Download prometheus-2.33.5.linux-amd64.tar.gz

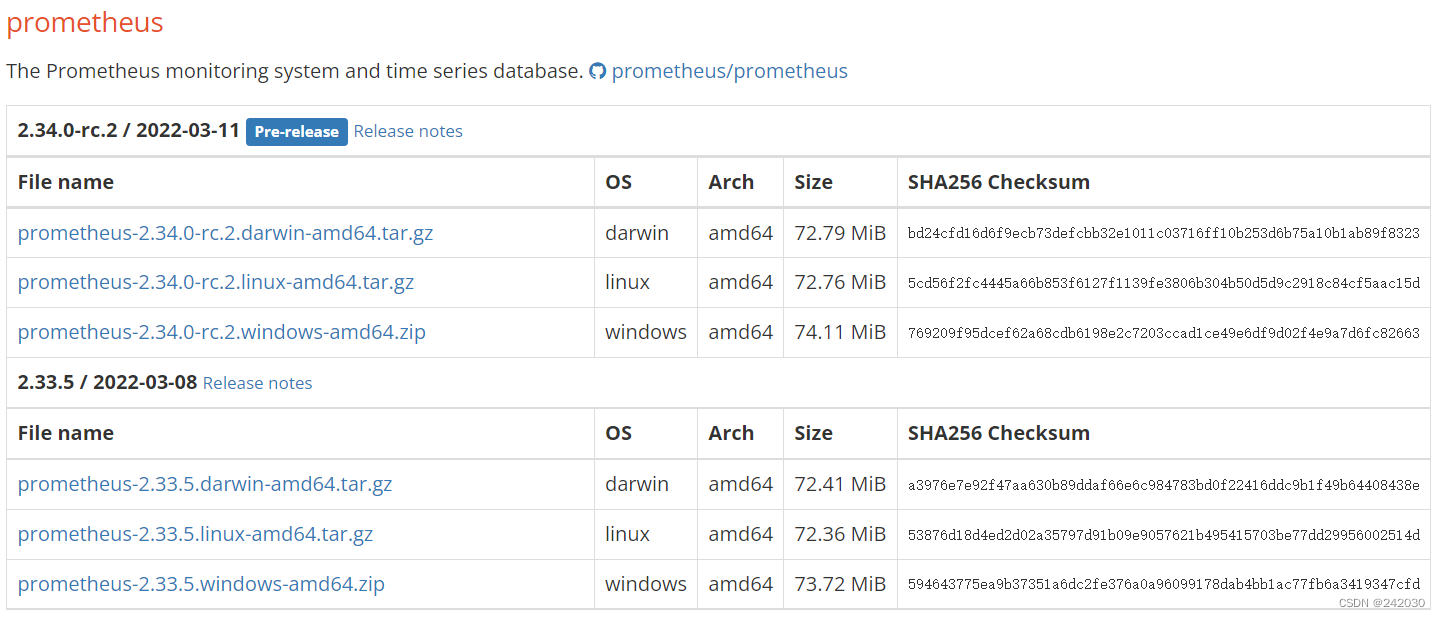coord(195,534)
